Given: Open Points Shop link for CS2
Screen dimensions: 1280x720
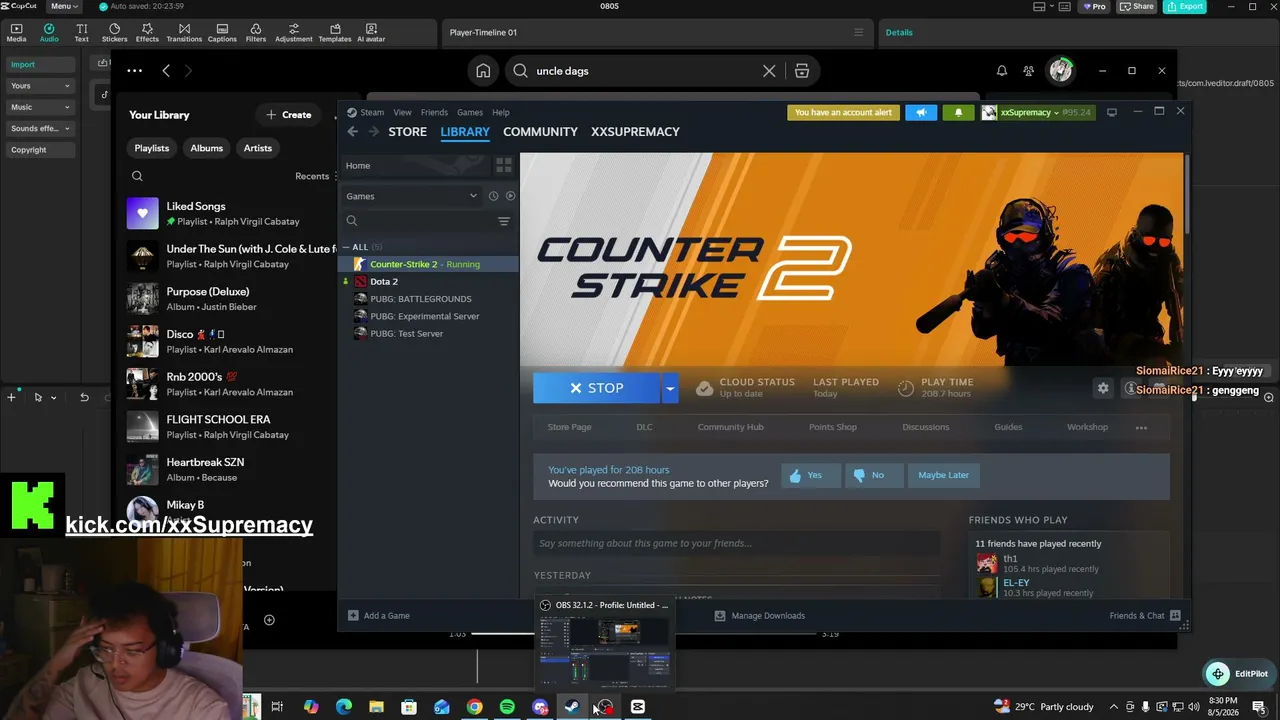Looking at the screenshot, I should pos(833,427).
